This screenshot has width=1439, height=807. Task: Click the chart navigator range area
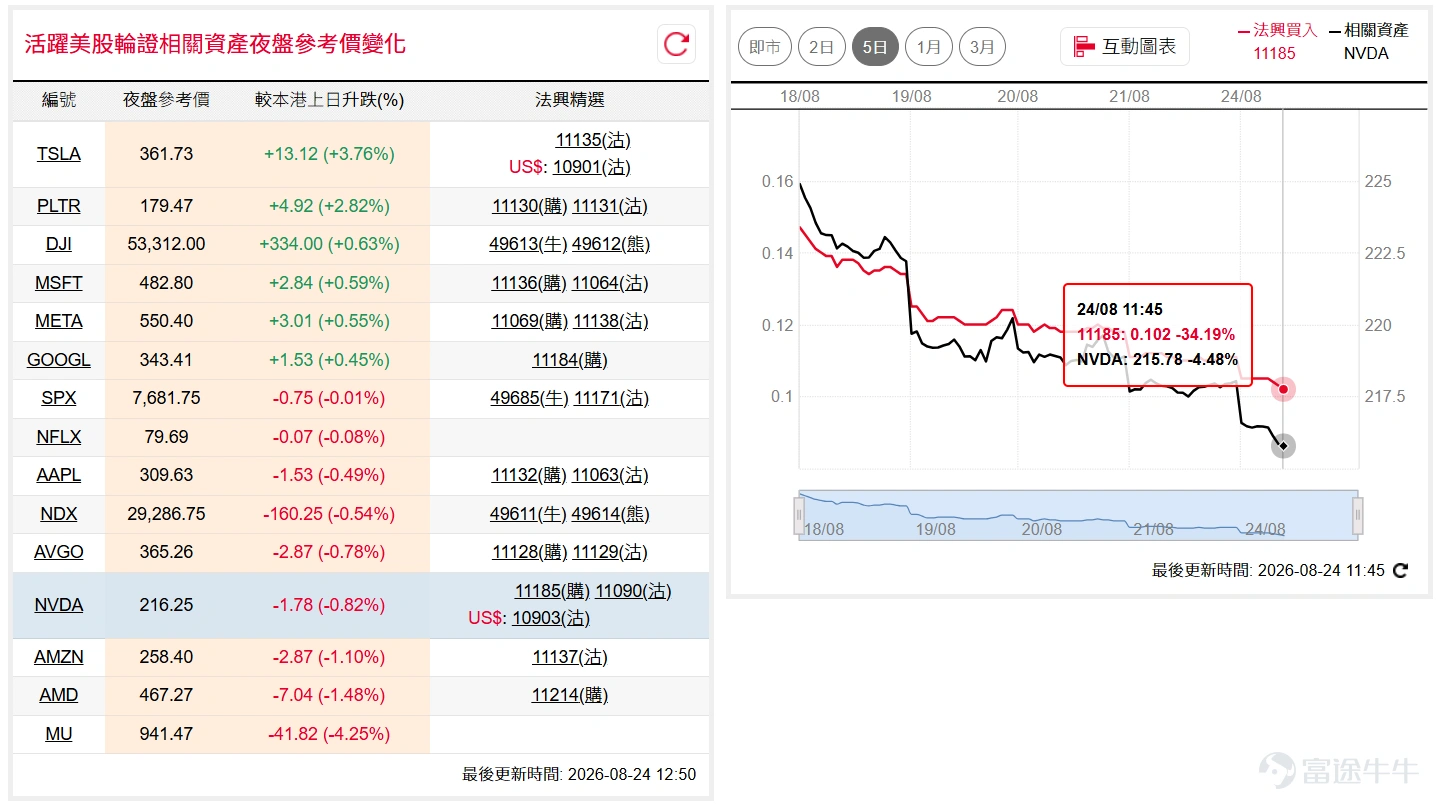[x=1078, y=515]
